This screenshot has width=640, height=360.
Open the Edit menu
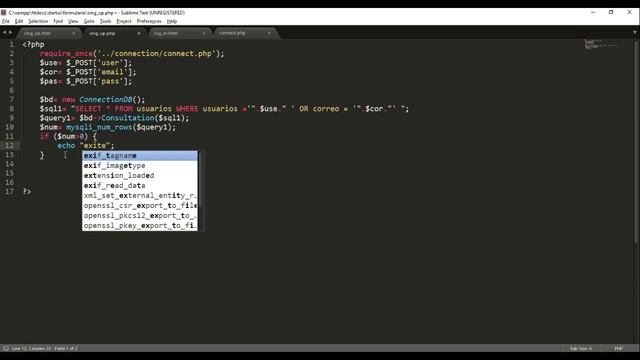(19, 21)
